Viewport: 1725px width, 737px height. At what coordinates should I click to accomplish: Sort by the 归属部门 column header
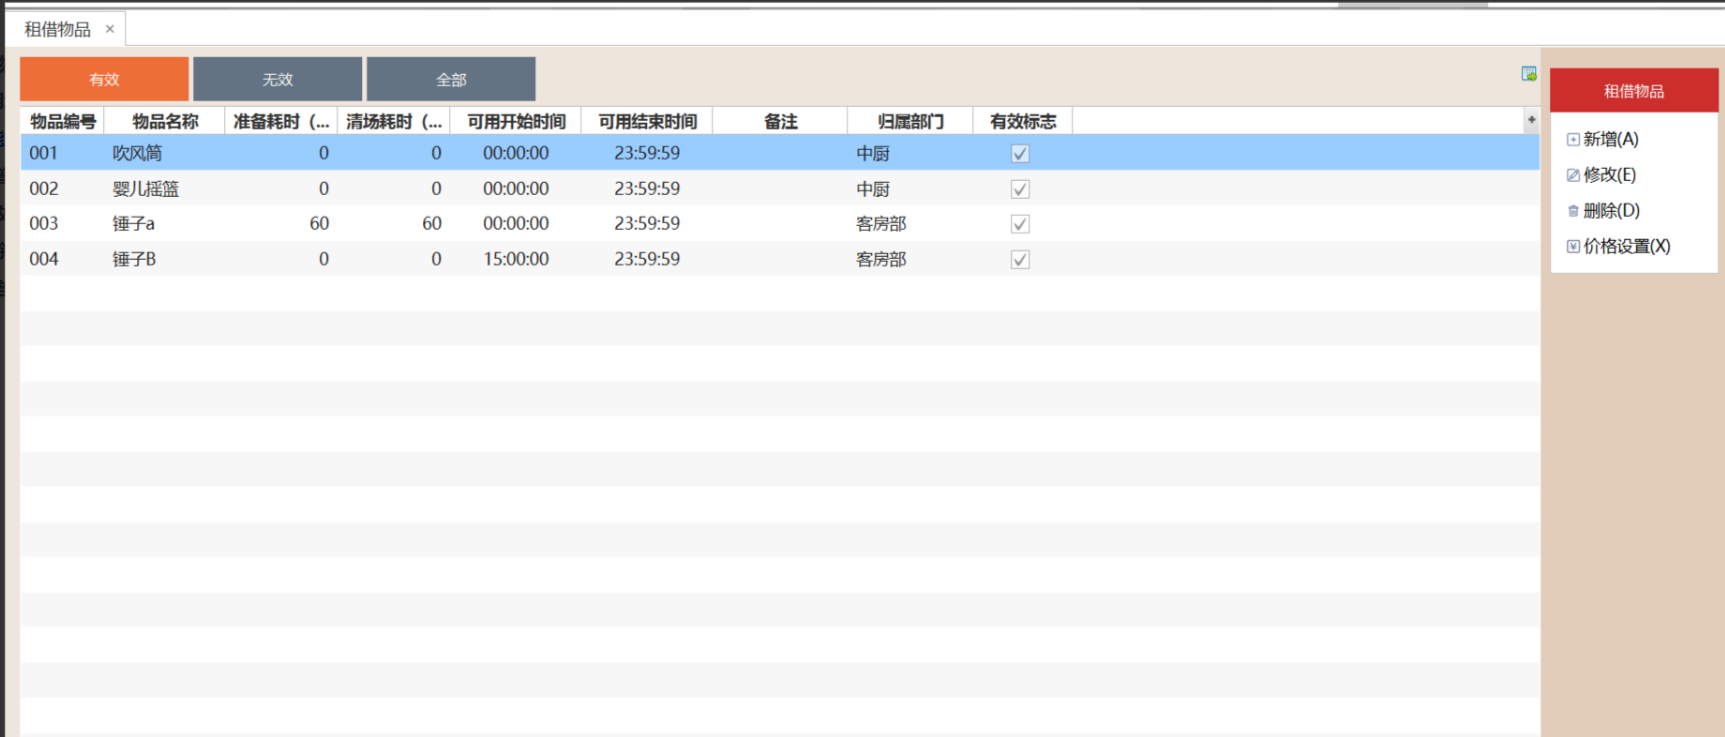coord(910,121)
